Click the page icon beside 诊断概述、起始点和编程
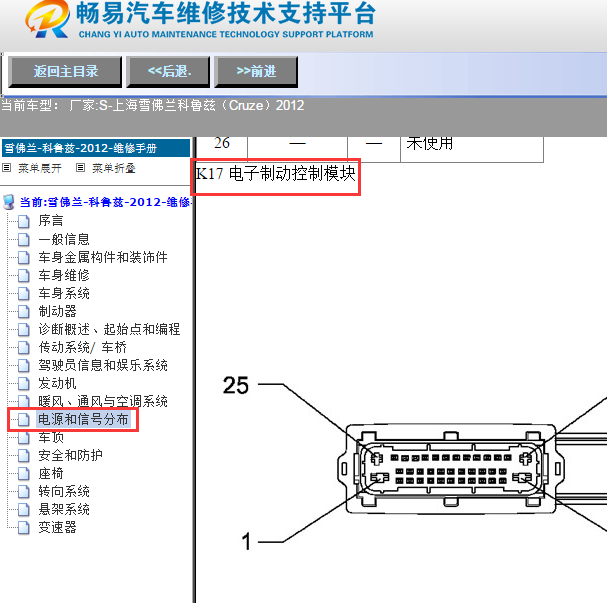Image resolution: width=607 pixels, height=603 pixels. click(24, 330)
